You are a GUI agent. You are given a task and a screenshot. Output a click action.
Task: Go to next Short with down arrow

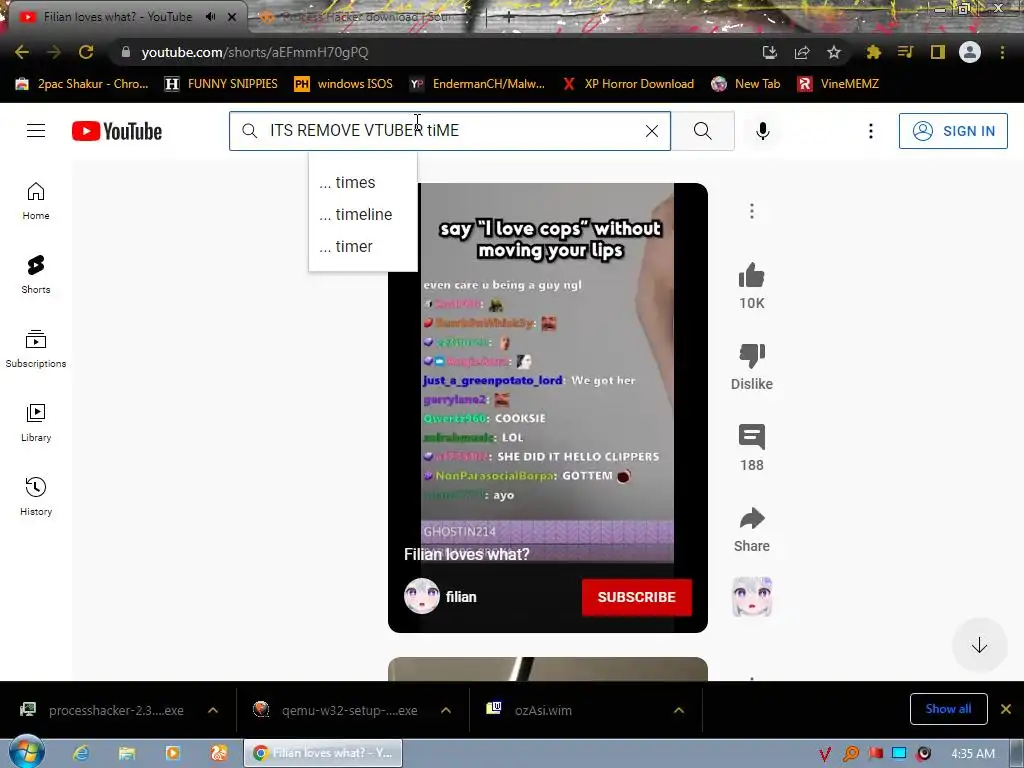pos(979,646)
